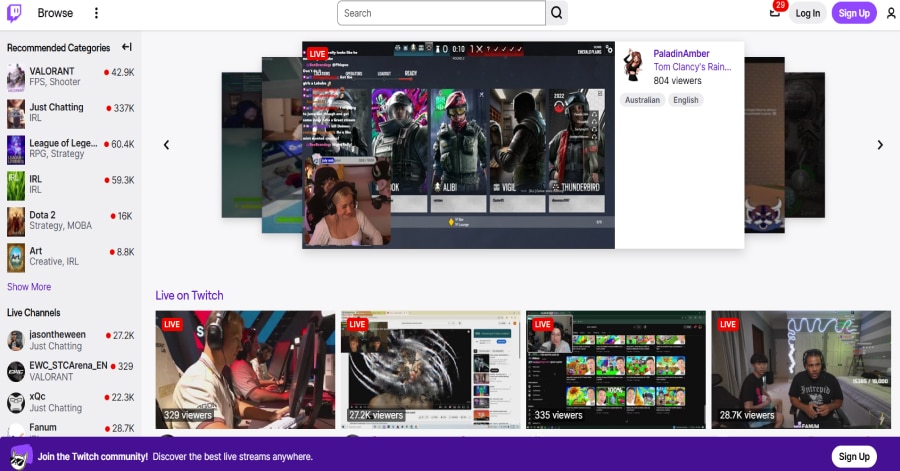
Task: Go to previous carousel stream
Action: (x=166, y=145)
